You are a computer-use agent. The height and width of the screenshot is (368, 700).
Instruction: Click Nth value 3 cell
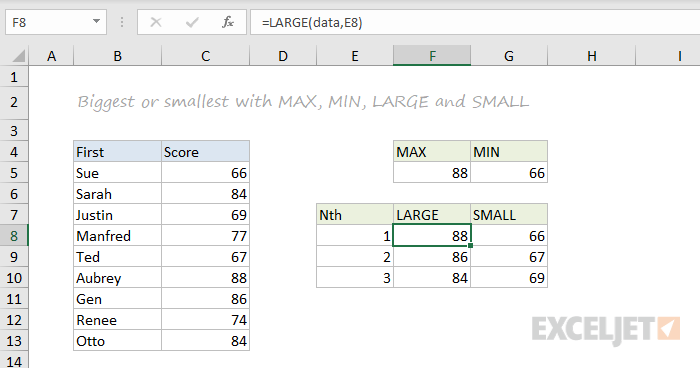coord(355,278)
